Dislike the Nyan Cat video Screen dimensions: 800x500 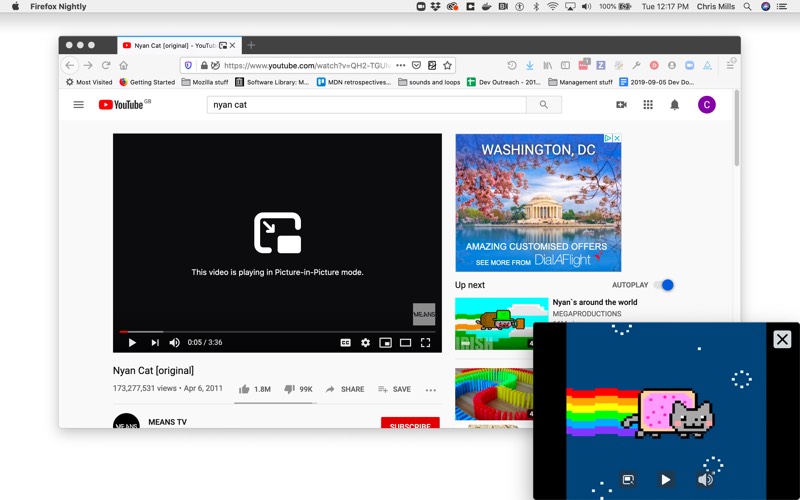298,389
